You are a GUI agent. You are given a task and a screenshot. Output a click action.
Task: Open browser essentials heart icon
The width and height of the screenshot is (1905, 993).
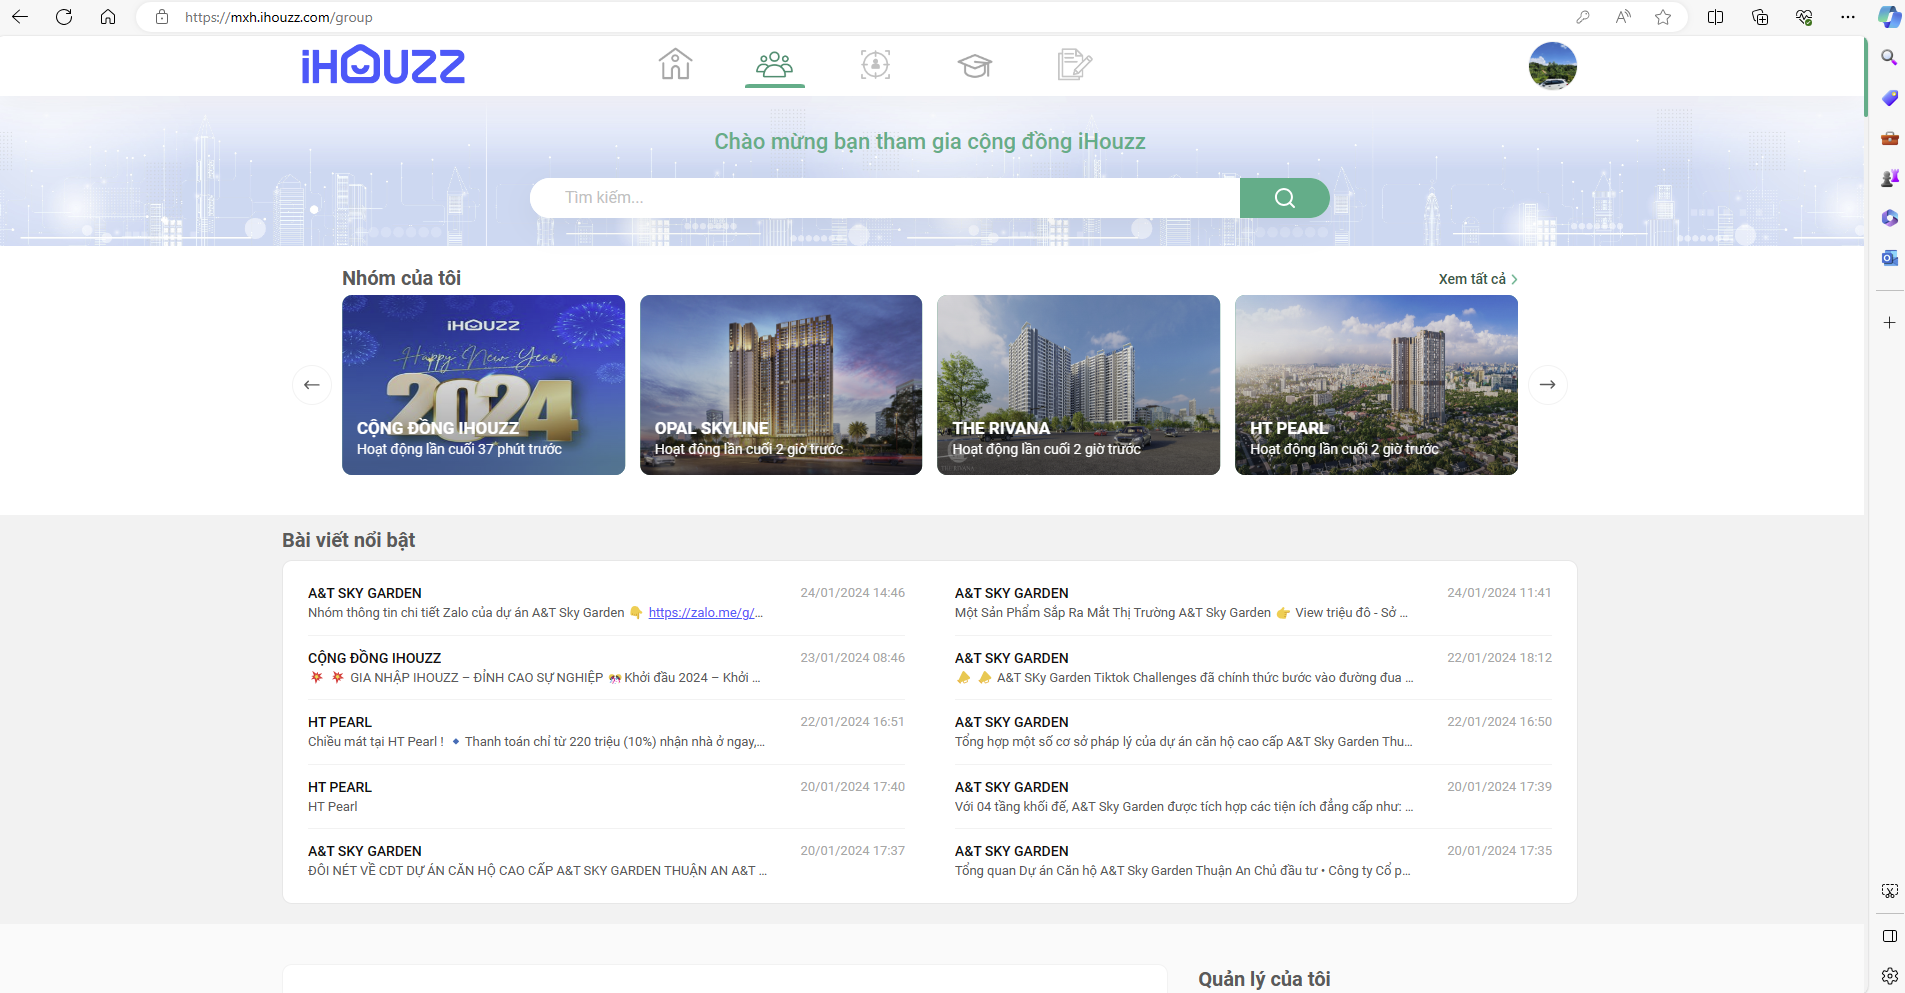click(1804, 17)
